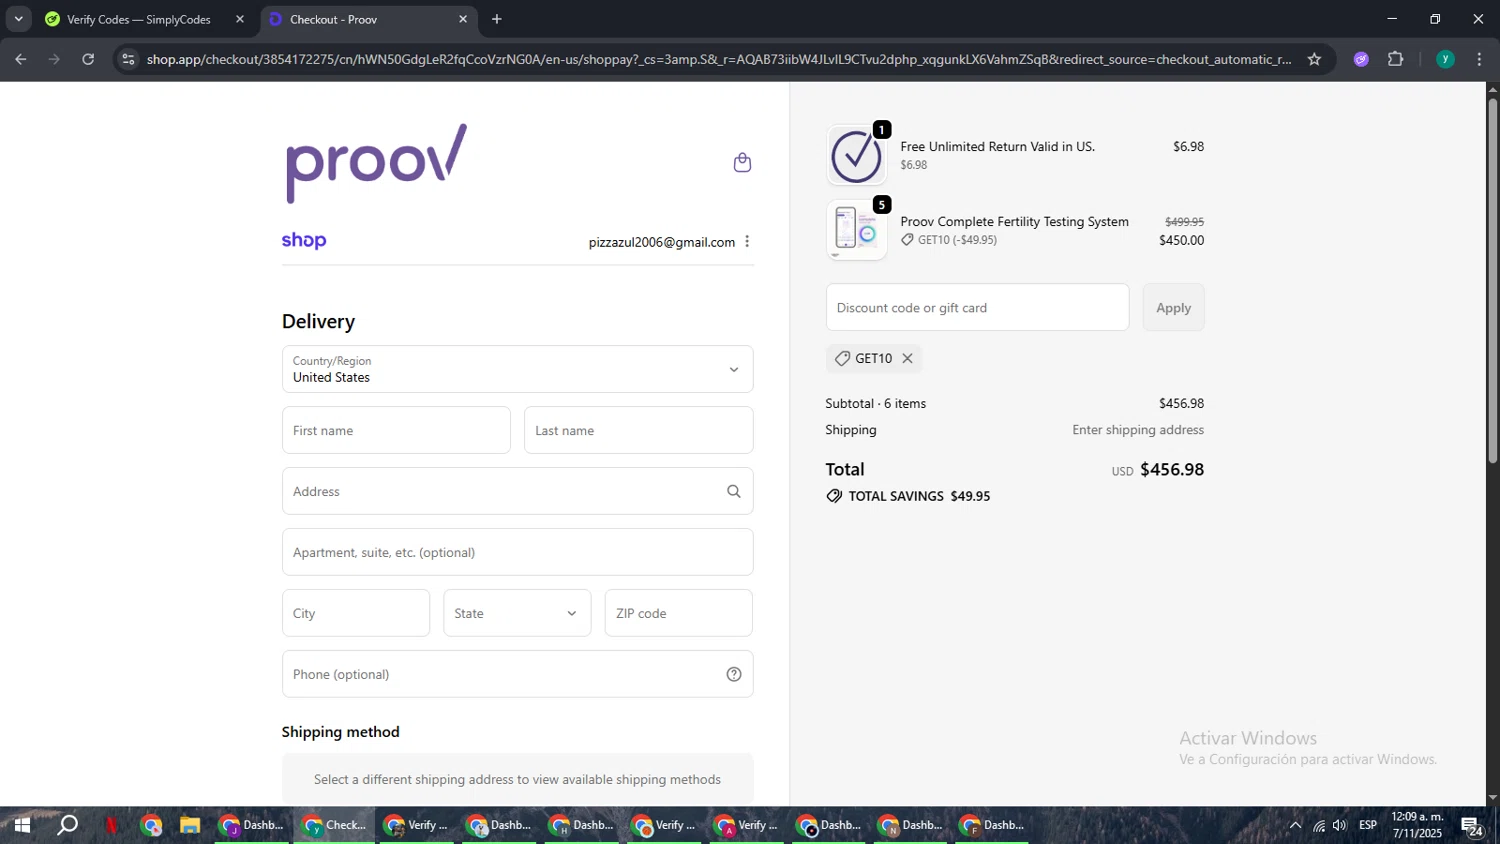This screenshot has height=844, width=1500.
Task: Click the Subtotal · 6 items label
Action: [875, 404]
